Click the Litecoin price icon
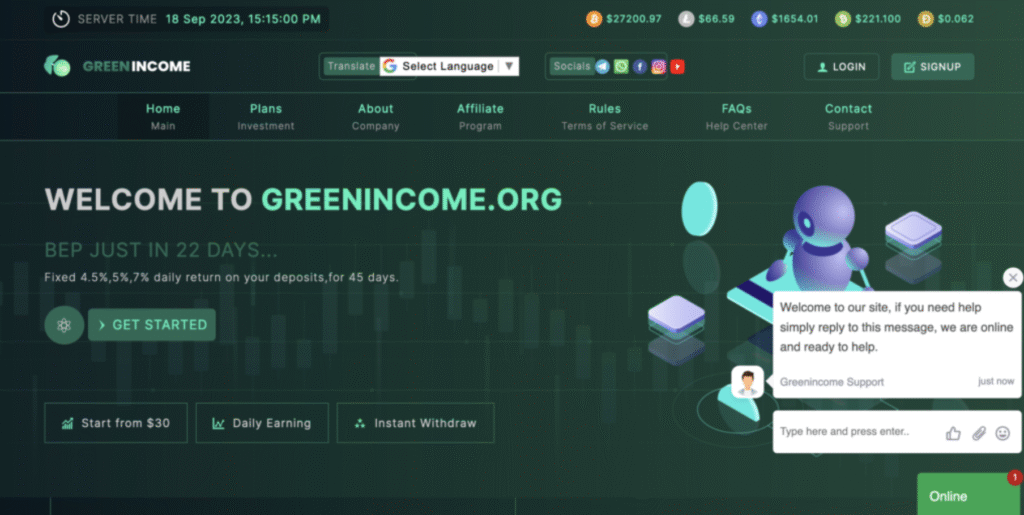The height and width of the screenshot is (515, 1024). (x=686, y=19)
